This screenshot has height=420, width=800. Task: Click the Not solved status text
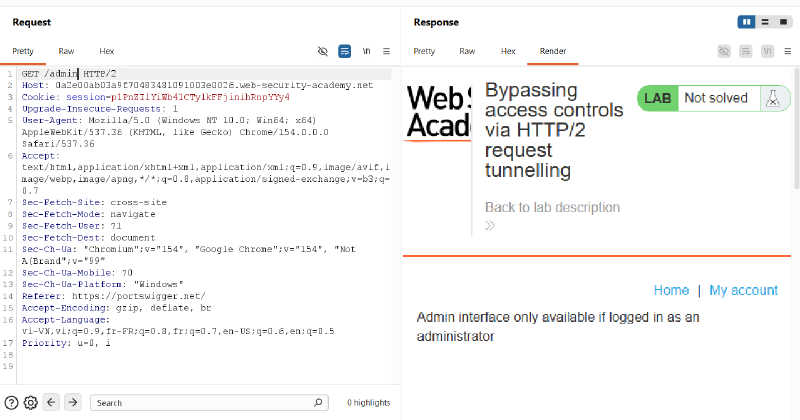[716, 98]
